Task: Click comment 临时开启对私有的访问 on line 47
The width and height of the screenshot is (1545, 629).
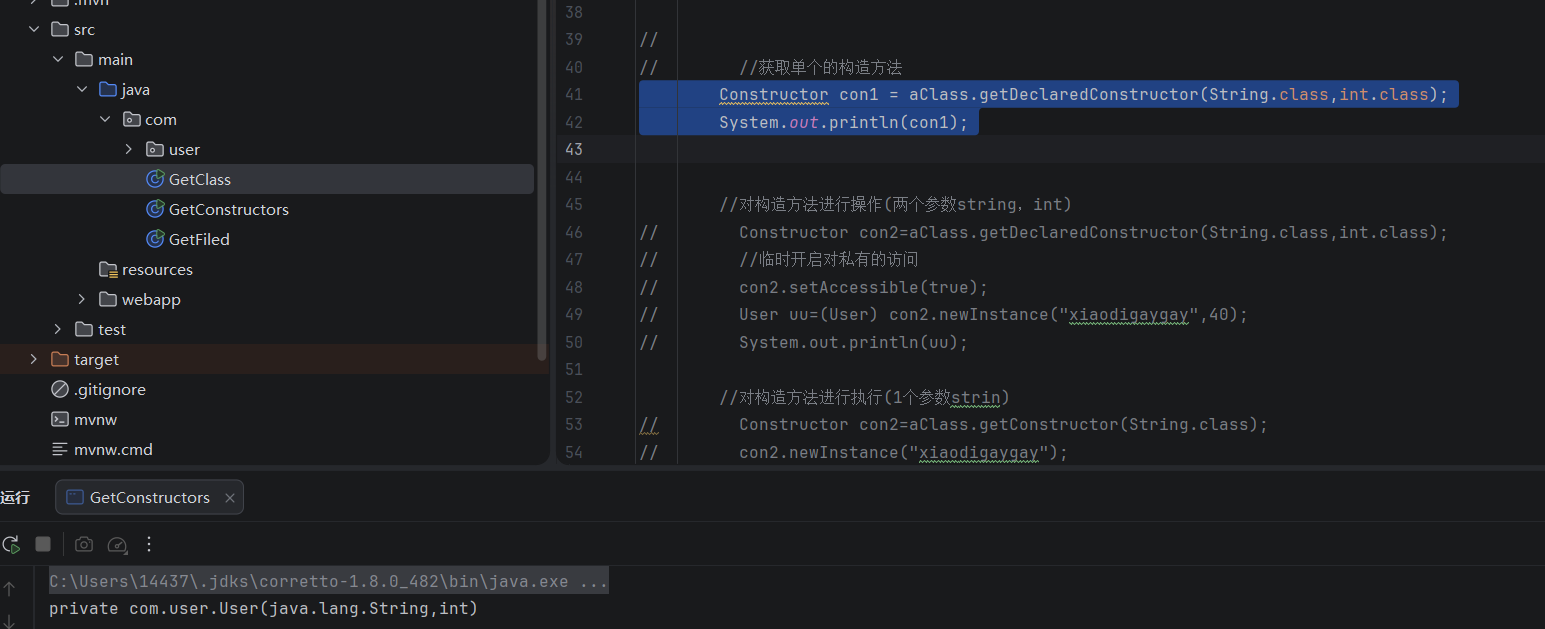Action: click(828, 260)
